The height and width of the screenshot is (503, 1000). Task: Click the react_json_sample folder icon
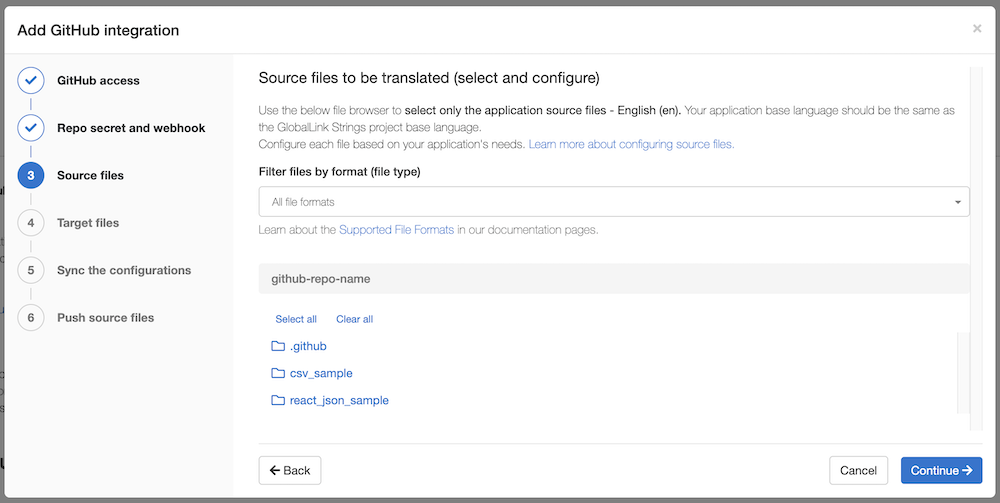pyautogui.click(x=278, y=400)
